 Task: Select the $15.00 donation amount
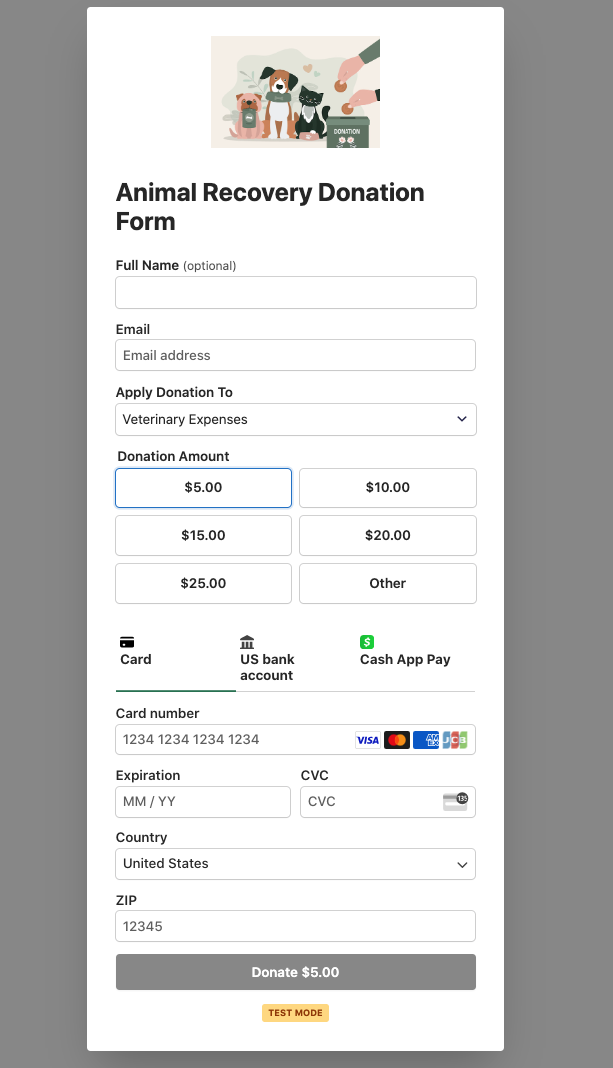(204, 535)
